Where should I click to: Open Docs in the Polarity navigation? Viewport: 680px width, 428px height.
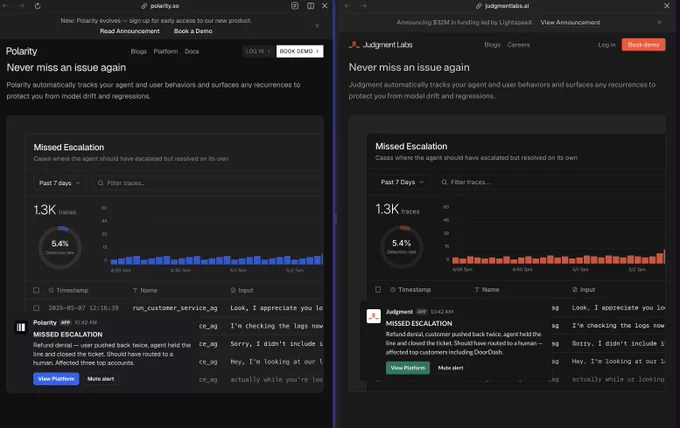click(x=192, y=51)
